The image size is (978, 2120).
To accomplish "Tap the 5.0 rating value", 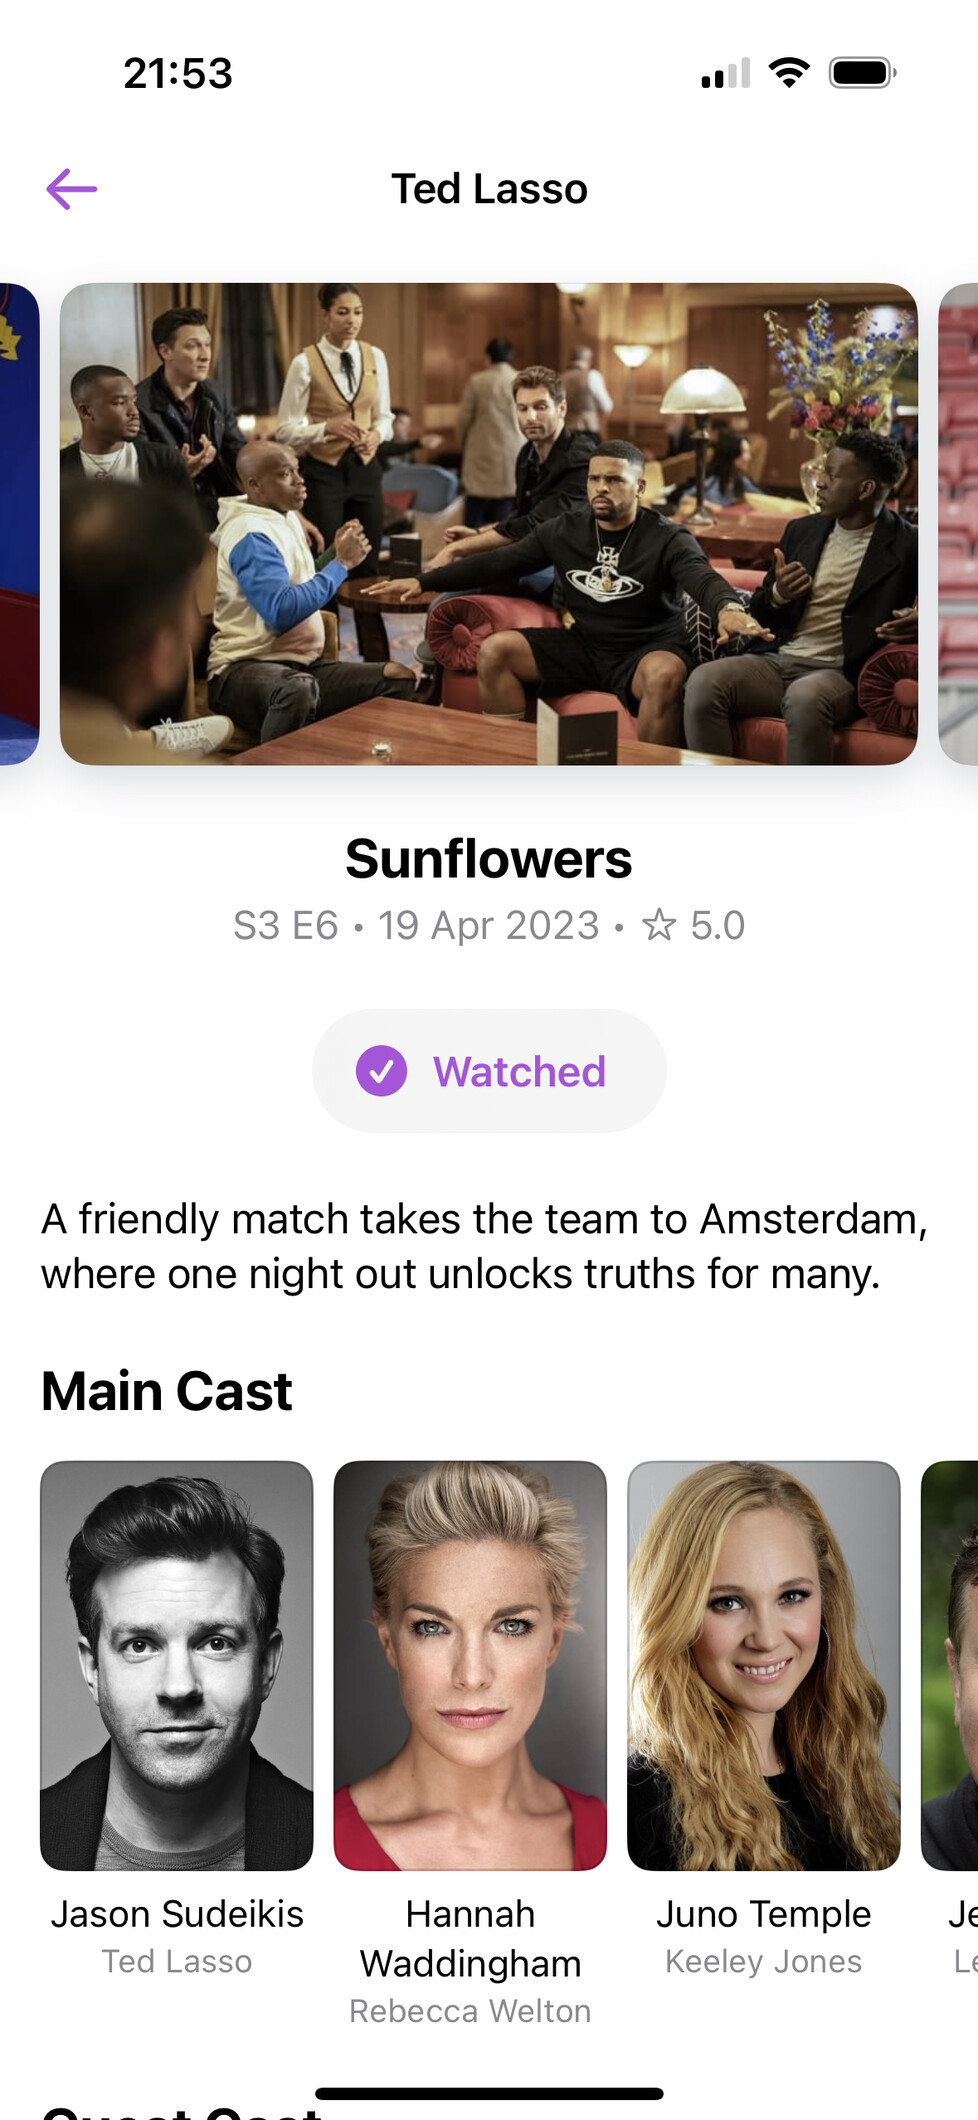I will pos(718,925).
